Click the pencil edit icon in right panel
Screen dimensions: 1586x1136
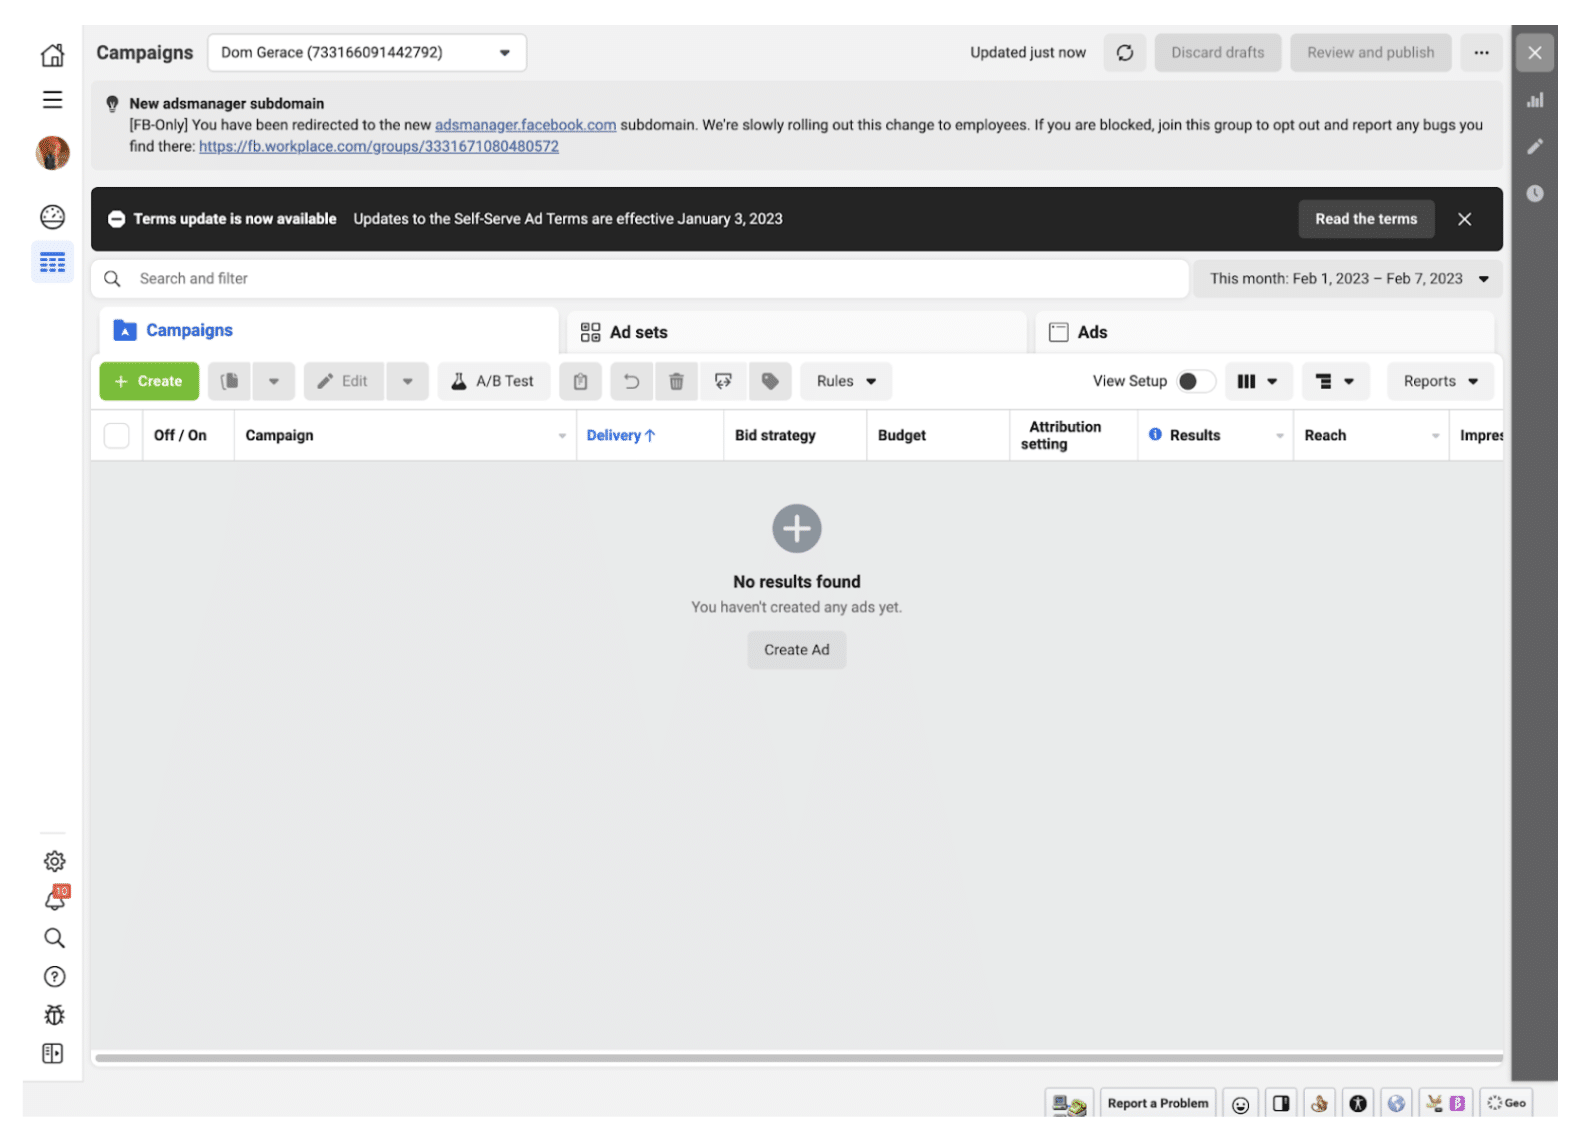coord(1535,147)
